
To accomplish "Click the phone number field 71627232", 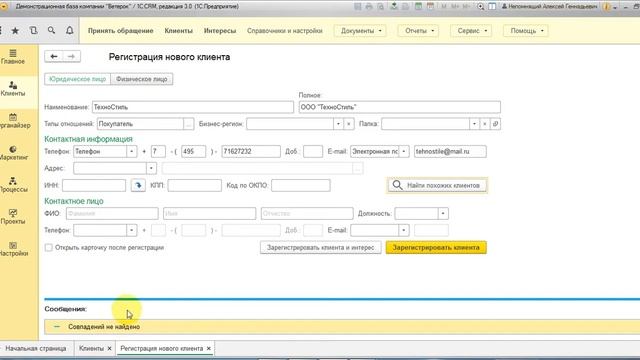I will click(x=251, y=151).
